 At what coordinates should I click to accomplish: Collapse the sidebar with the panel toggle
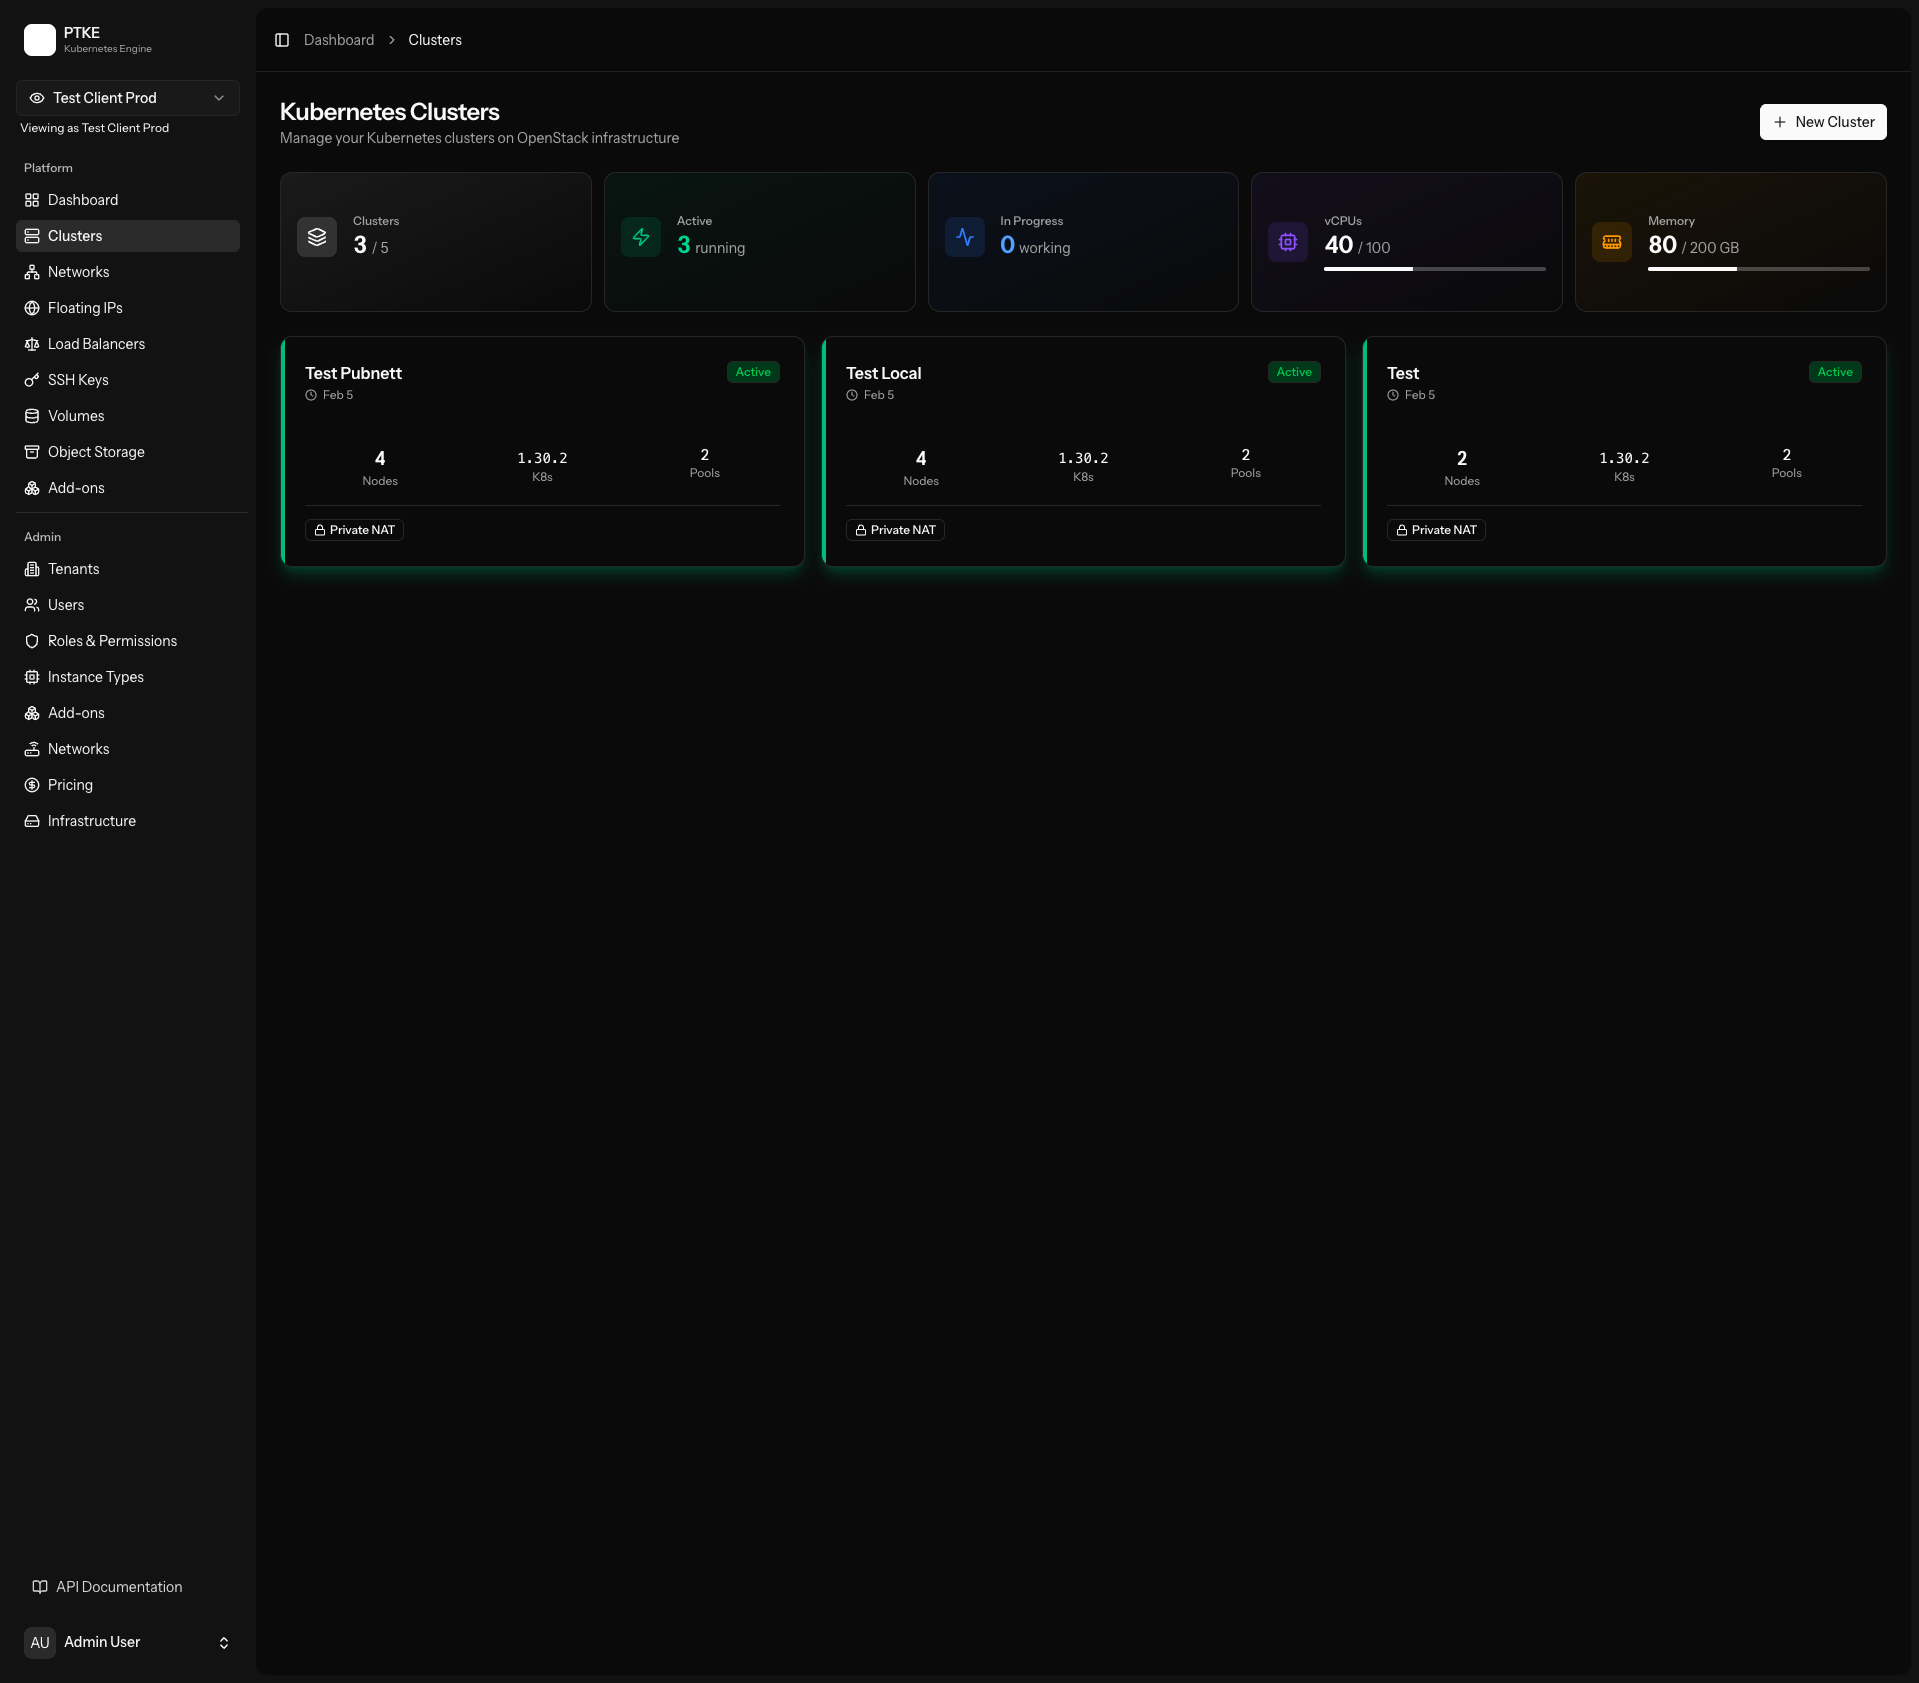tap(281, 40)
